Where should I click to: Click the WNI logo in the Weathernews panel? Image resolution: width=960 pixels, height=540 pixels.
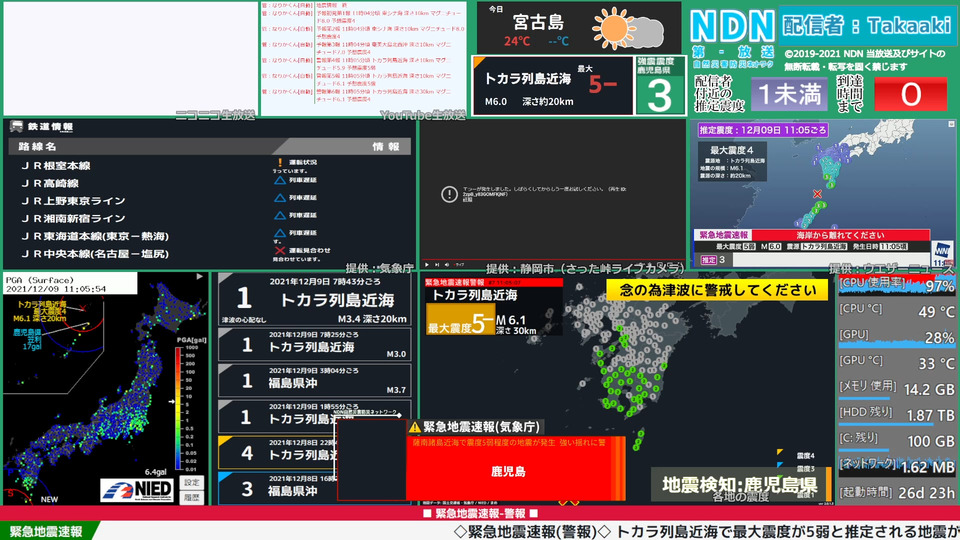coord(942,252)
